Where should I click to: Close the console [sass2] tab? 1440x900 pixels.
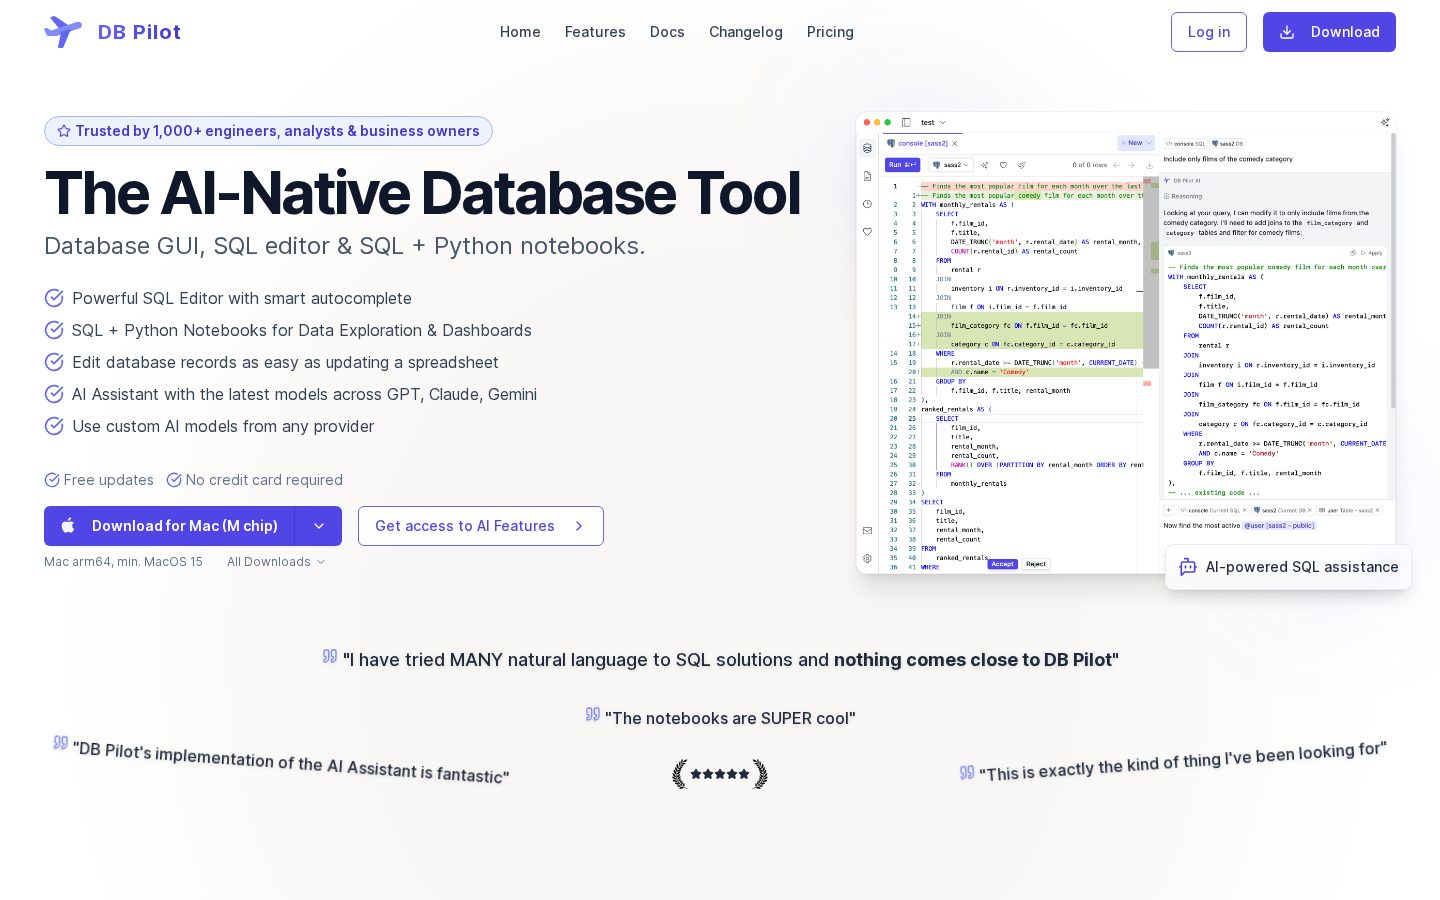pos(955,143)
